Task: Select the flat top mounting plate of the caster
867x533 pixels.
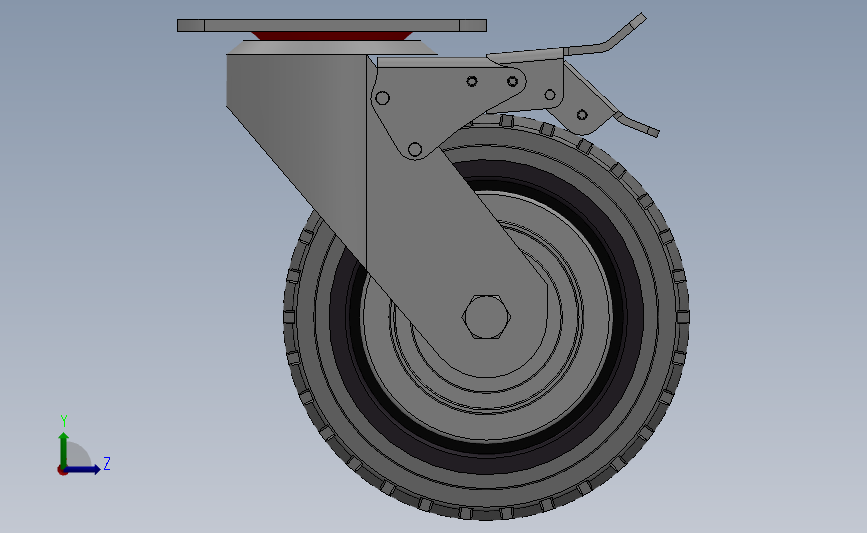Action: click(x=332, y=25)
